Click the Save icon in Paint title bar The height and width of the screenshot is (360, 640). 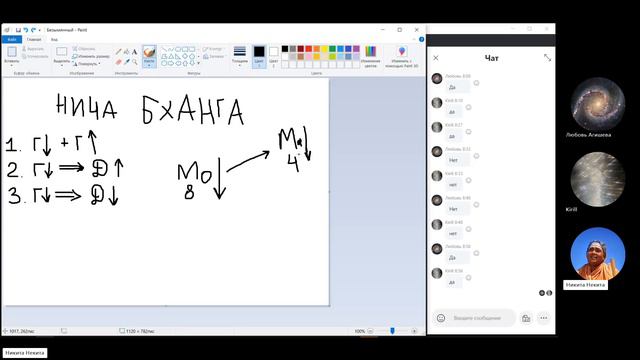point(18,30)
